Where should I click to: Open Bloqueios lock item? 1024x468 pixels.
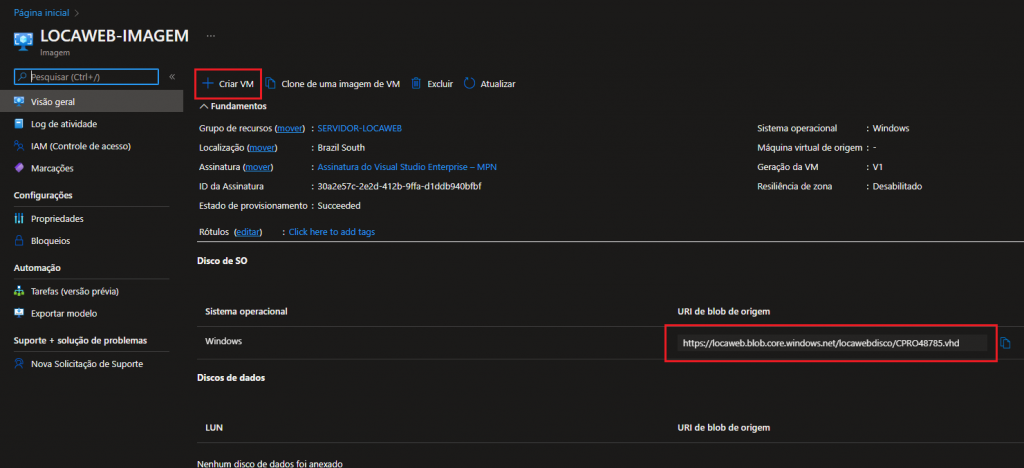51,240
